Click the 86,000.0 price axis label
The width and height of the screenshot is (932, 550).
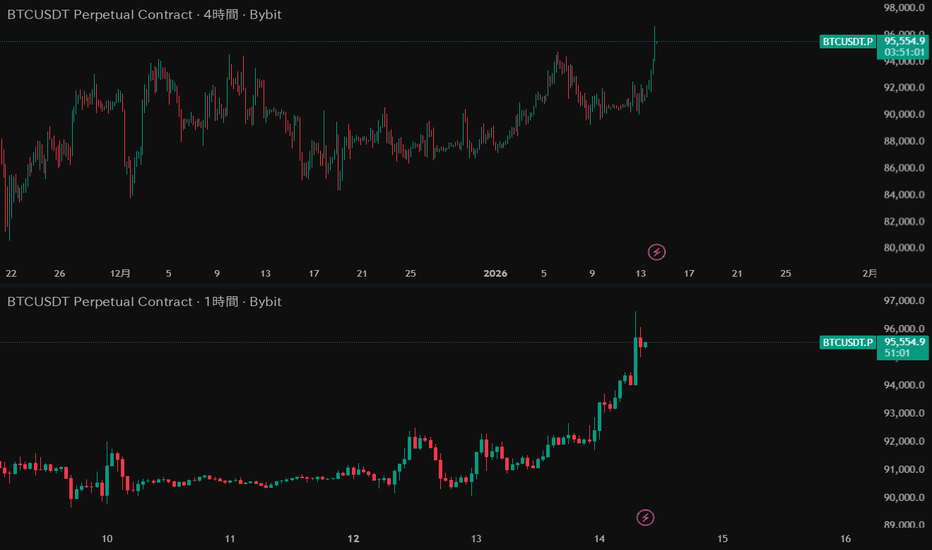click(904, 168)
